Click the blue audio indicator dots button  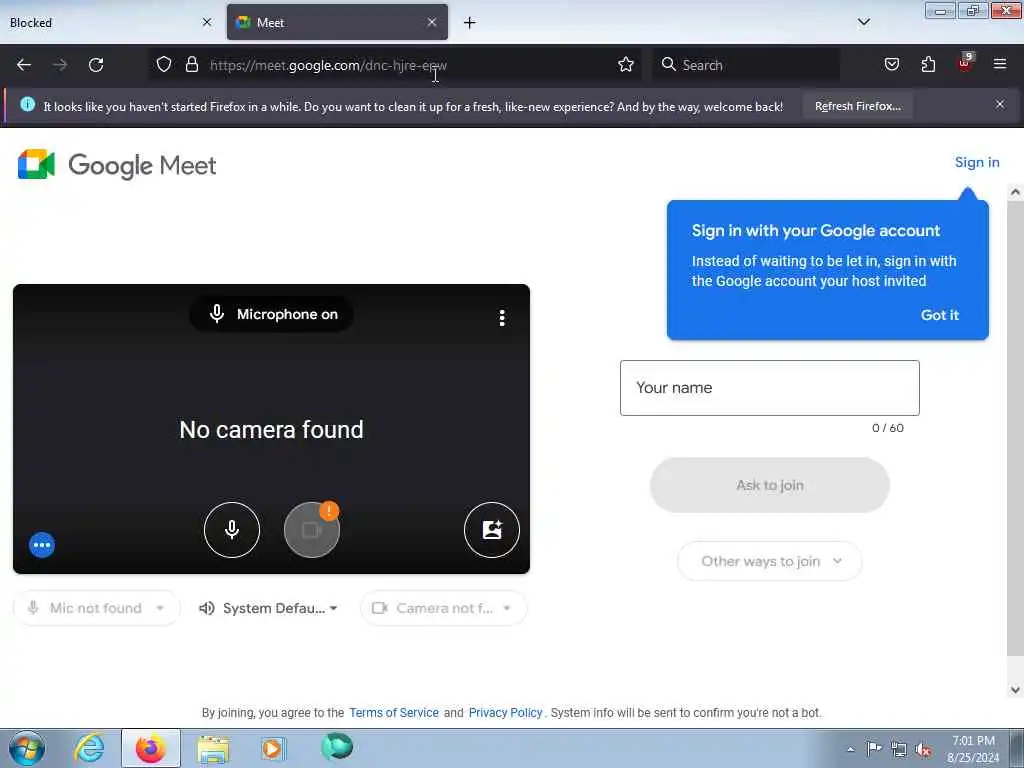[x=42, y=545]
